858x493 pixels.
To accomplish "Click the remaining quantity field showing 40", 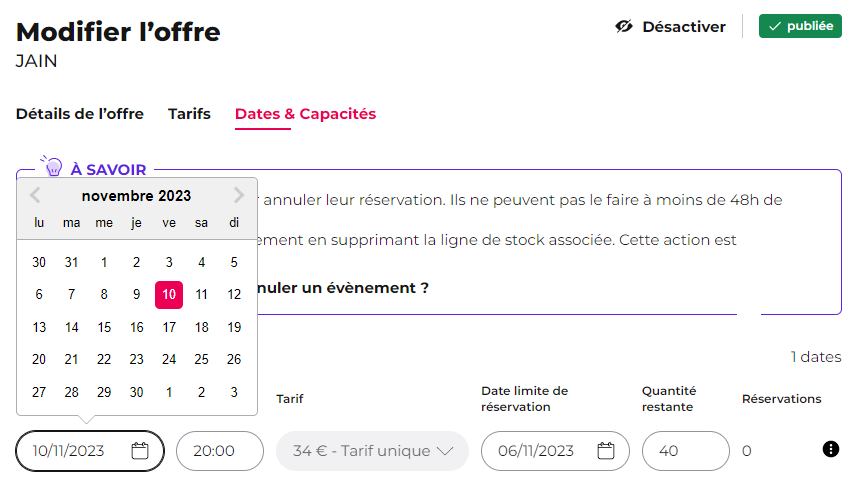I will click(686, 451).
